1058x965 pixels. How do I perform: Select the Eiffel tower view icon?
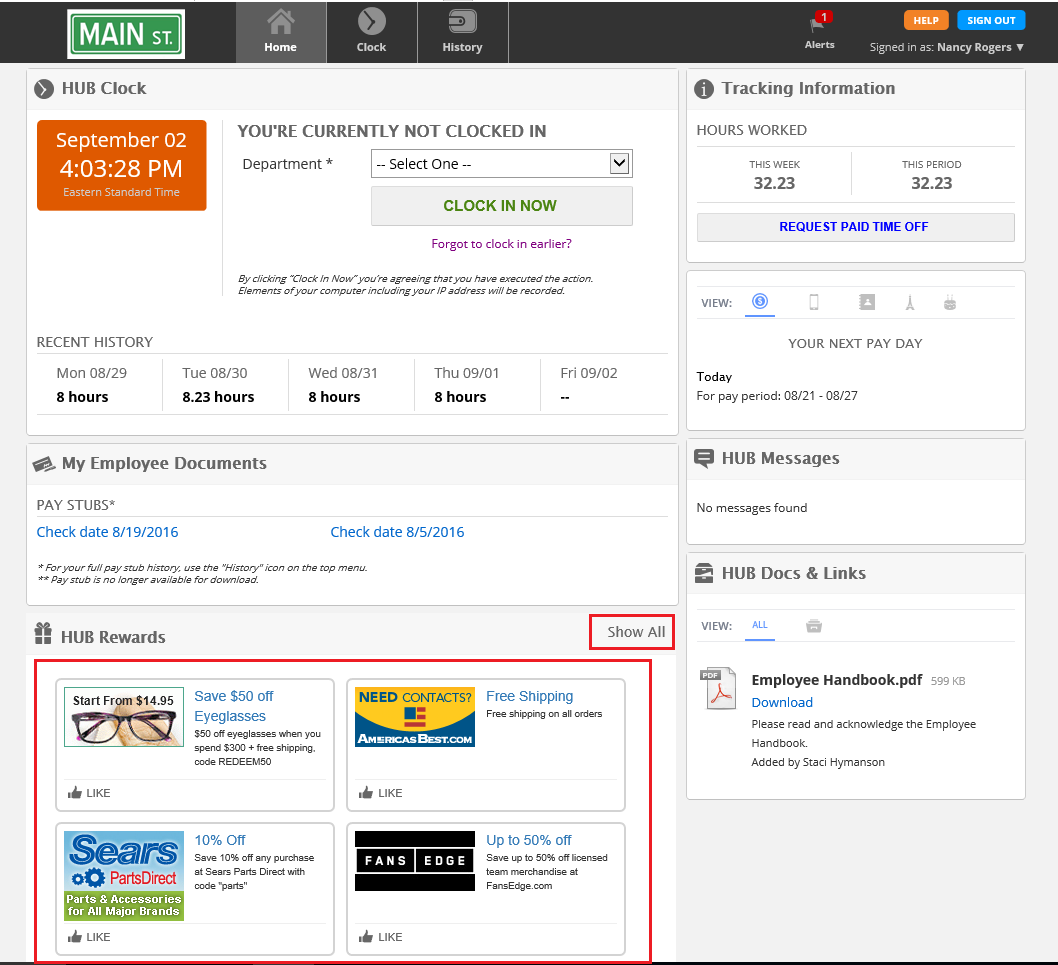(x=909, y=302)
